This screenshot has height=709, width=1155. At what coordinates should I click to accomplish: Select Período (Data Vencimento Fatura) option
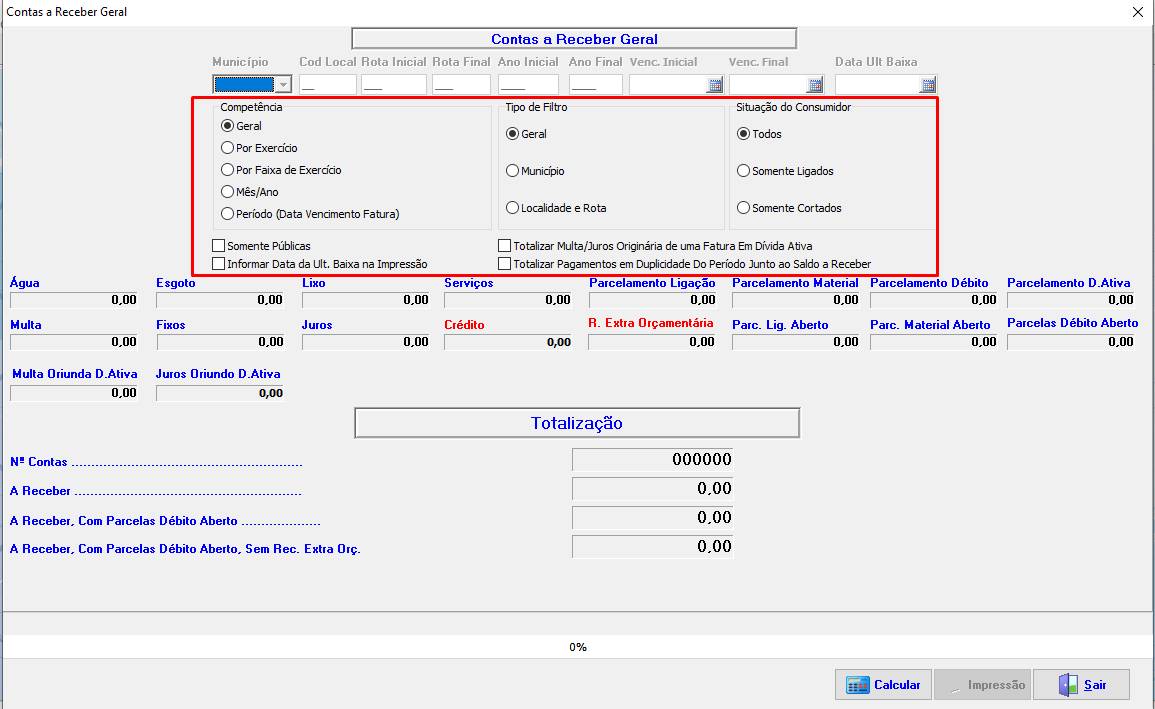[228, 214]
